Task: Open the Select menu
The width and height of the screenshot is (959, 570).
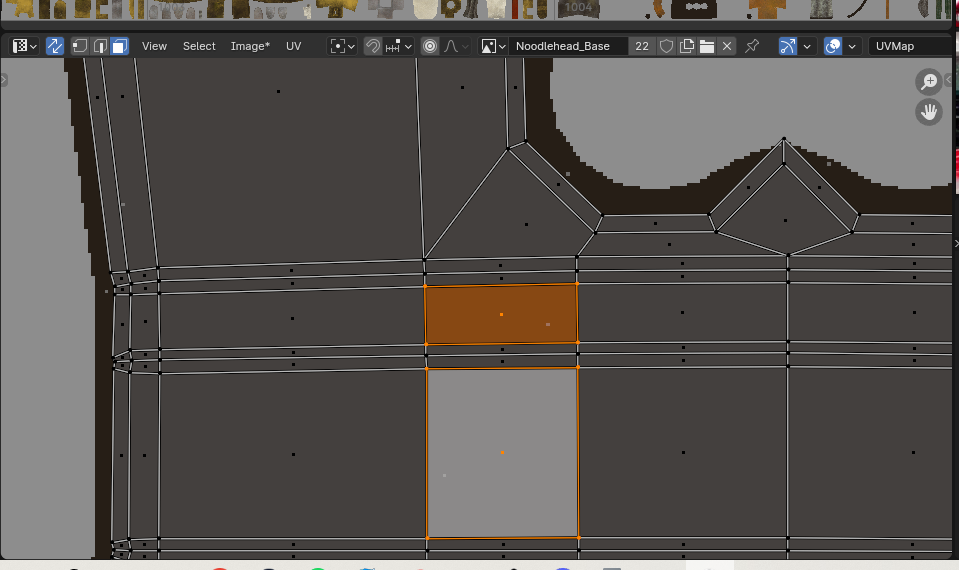Action: click(199, 46)
